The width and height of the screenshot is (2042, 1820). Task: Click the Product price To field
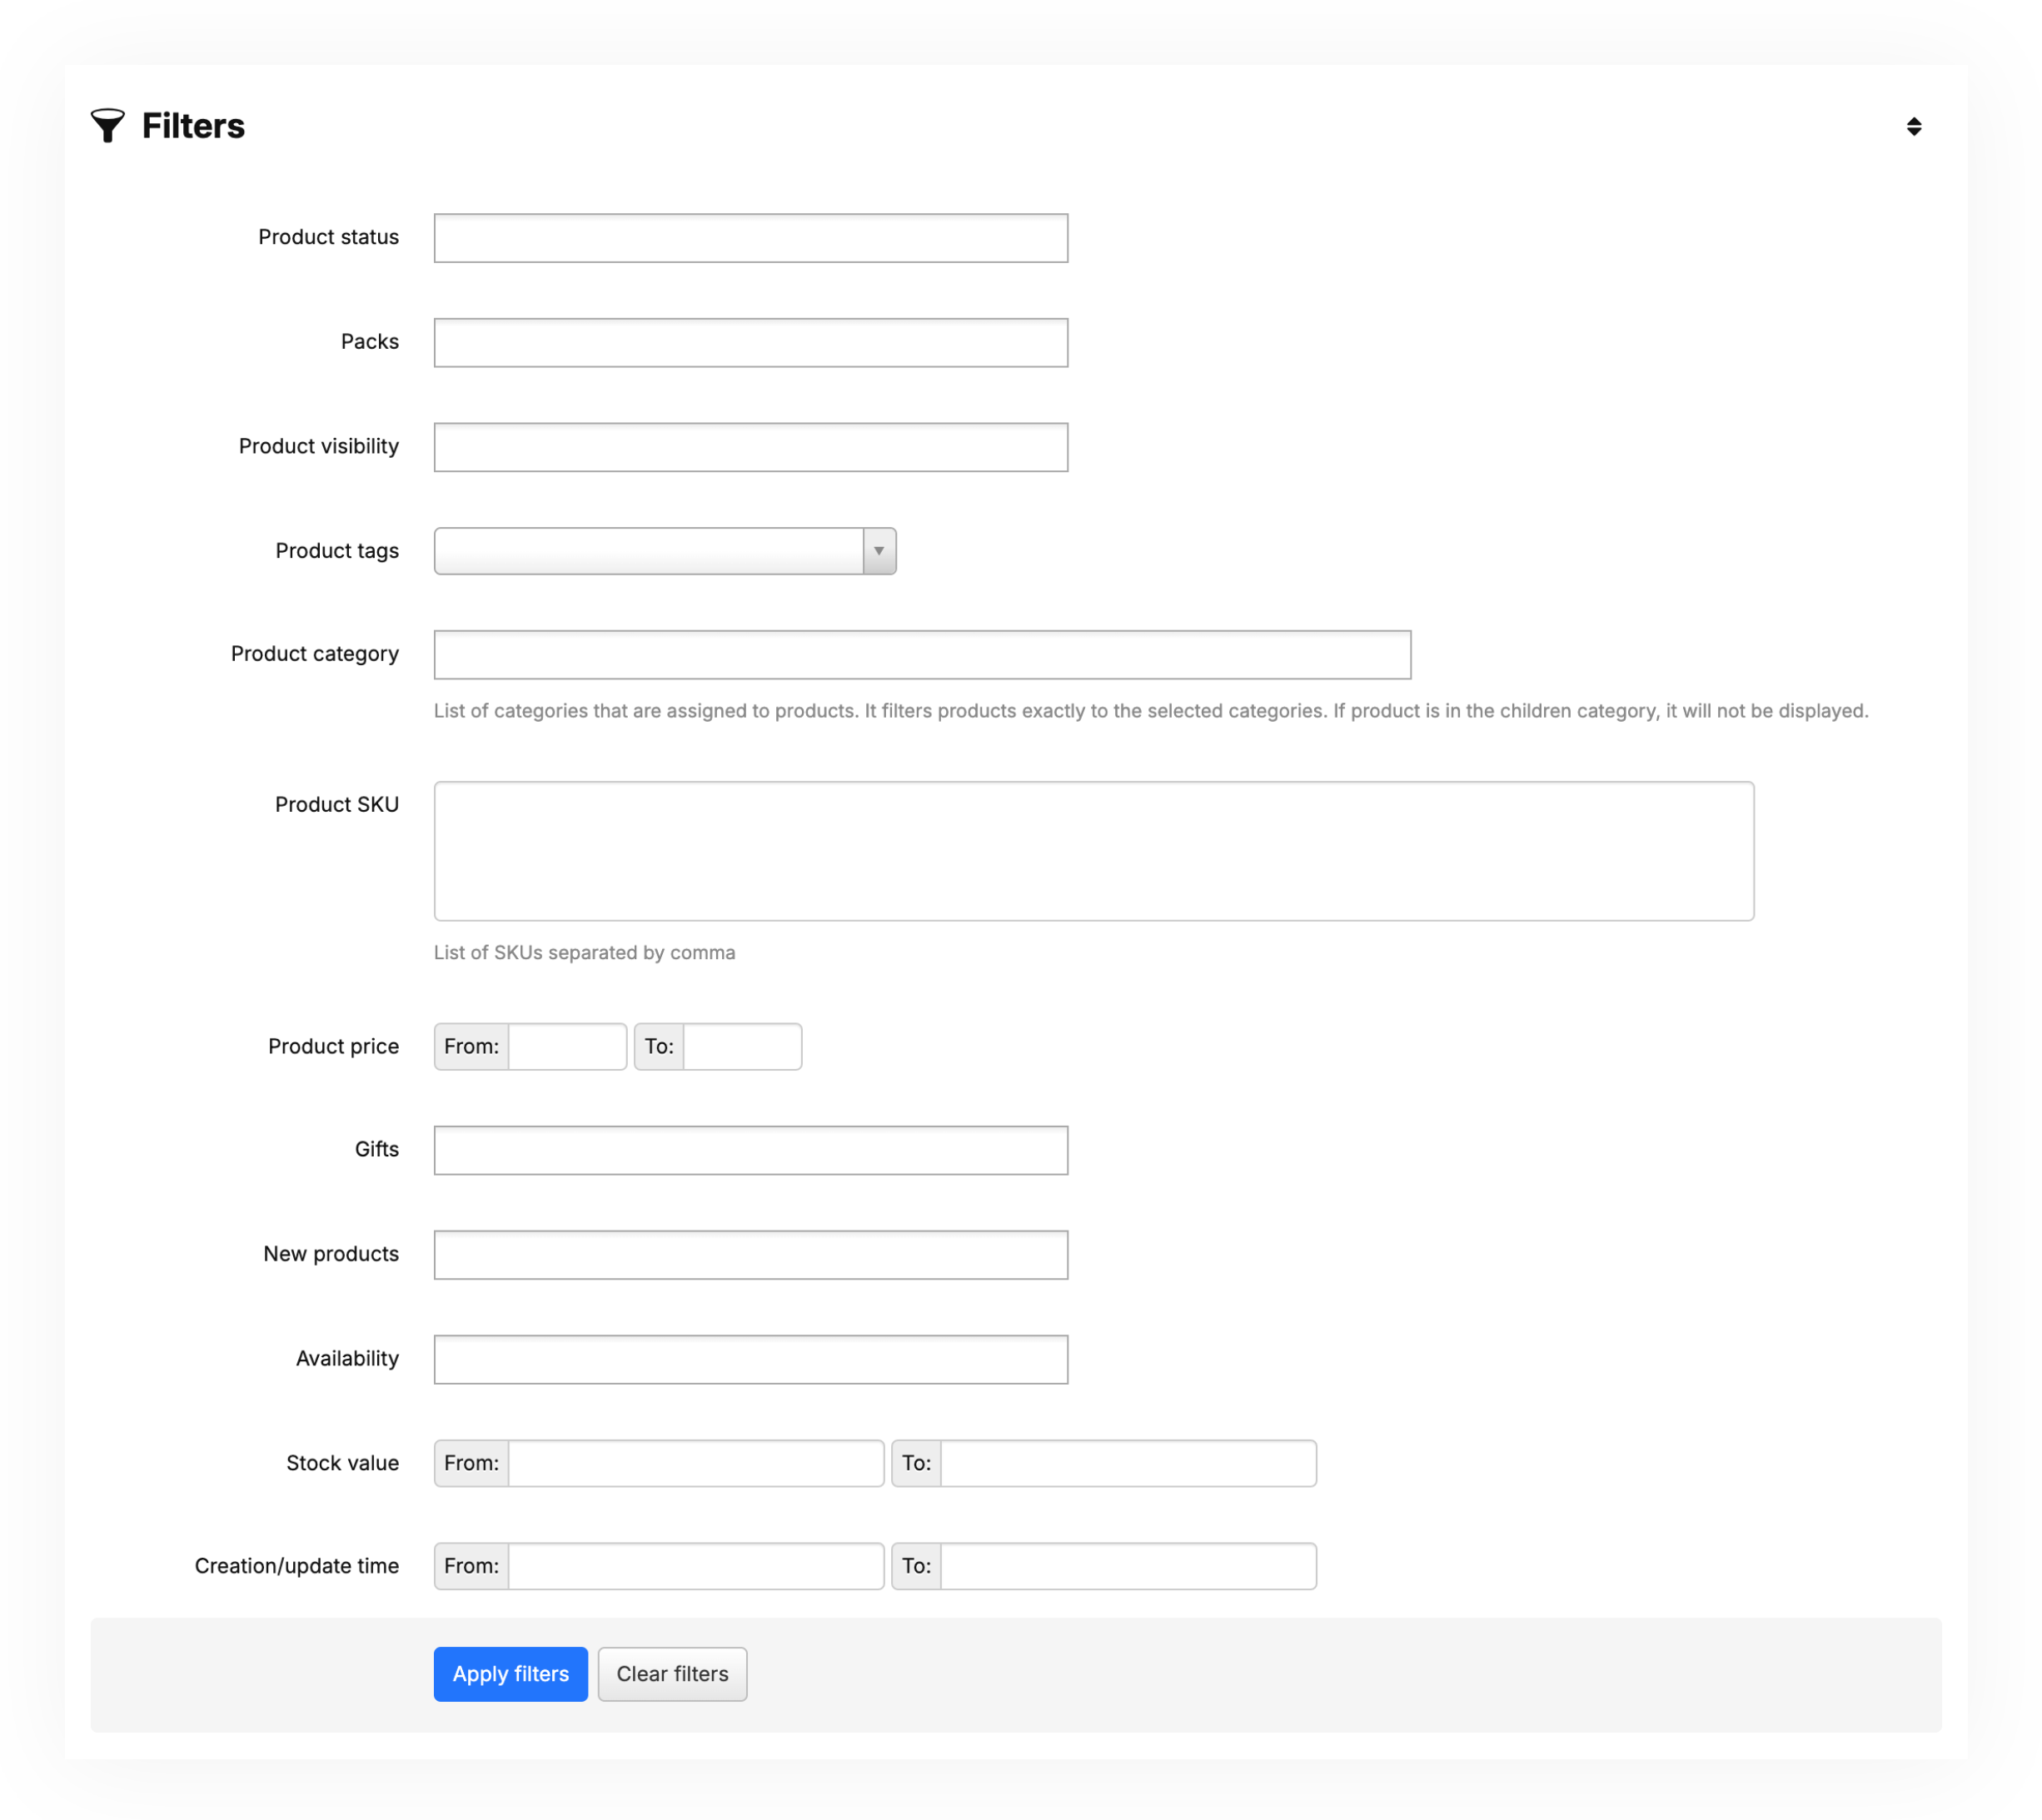tap(741, 1047)
